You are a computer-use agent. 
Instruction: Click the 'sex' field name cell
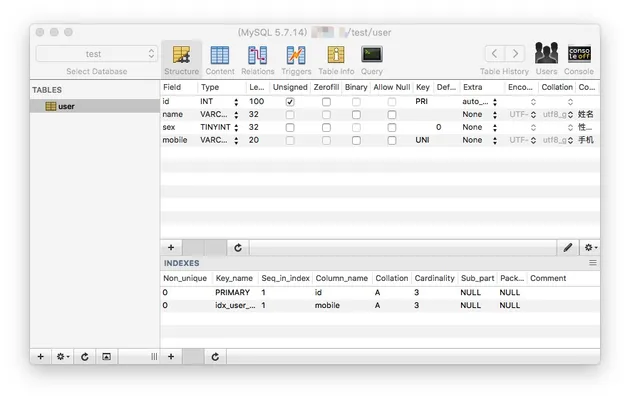169,127
